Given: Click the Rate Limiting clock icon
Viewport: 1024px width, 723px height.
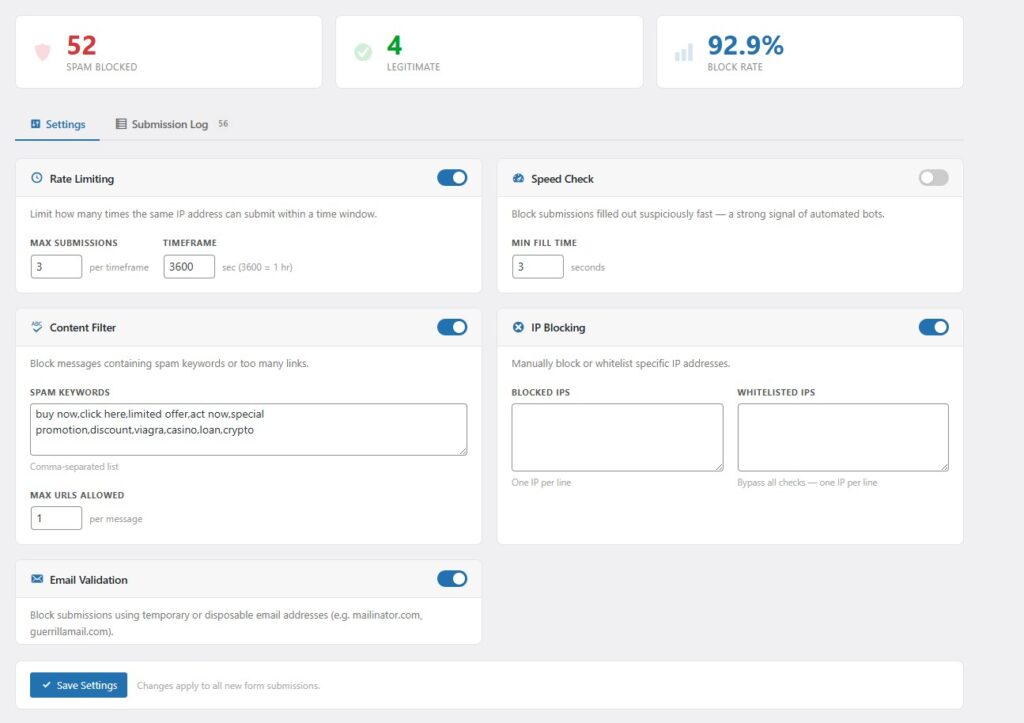Looking at the screenshot, I should point(37,179).
